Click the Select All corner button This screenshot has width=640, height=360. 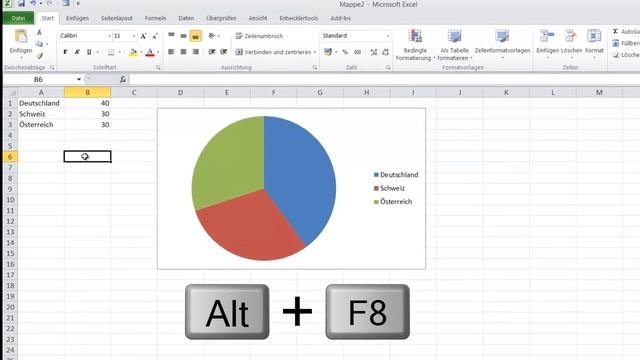tap(11, 93)
